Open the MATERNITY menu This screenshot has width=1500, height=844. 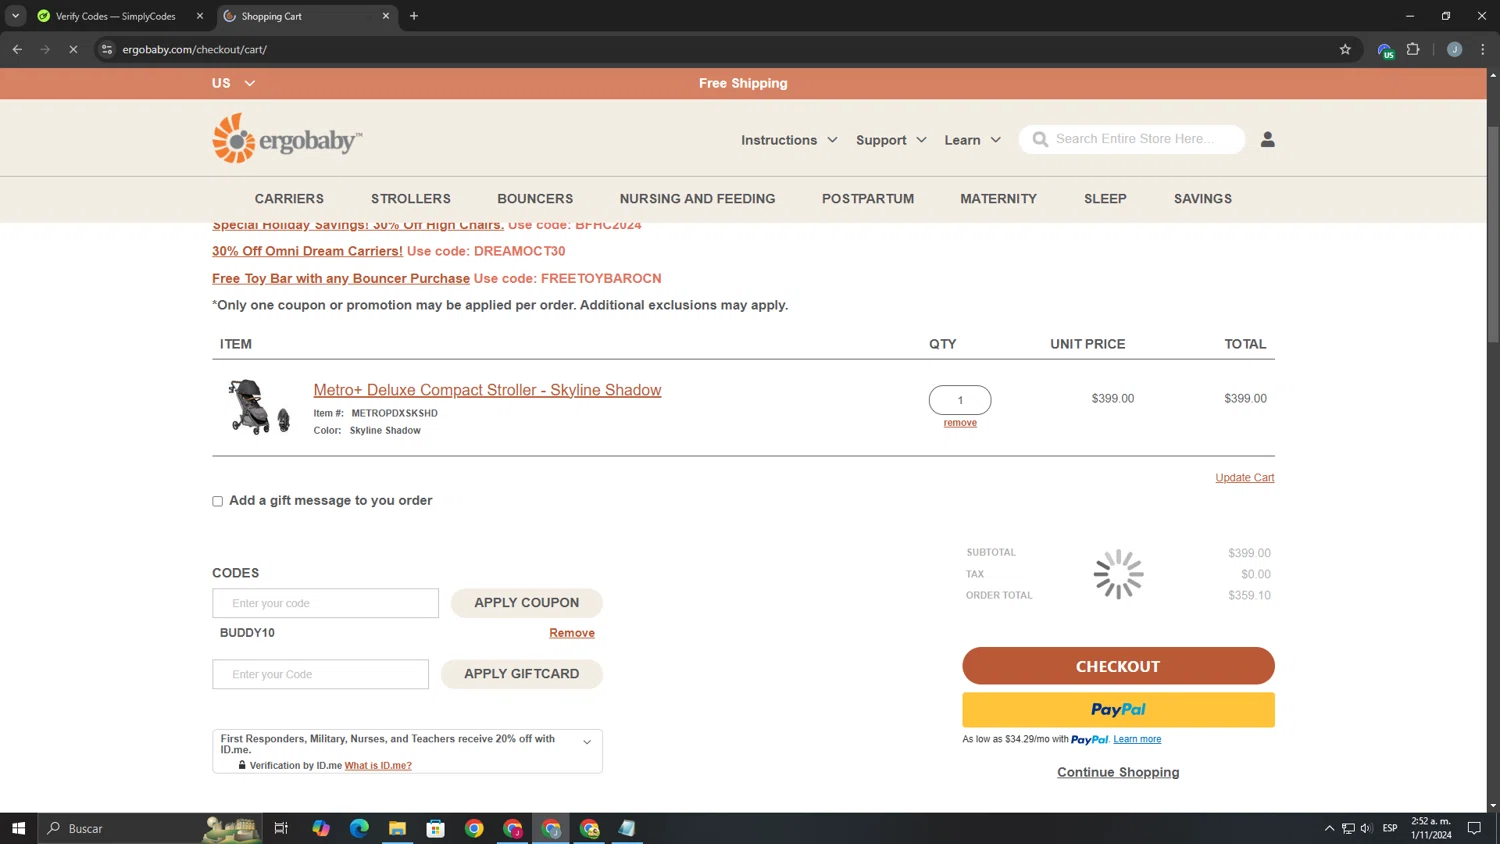[998, 199]
